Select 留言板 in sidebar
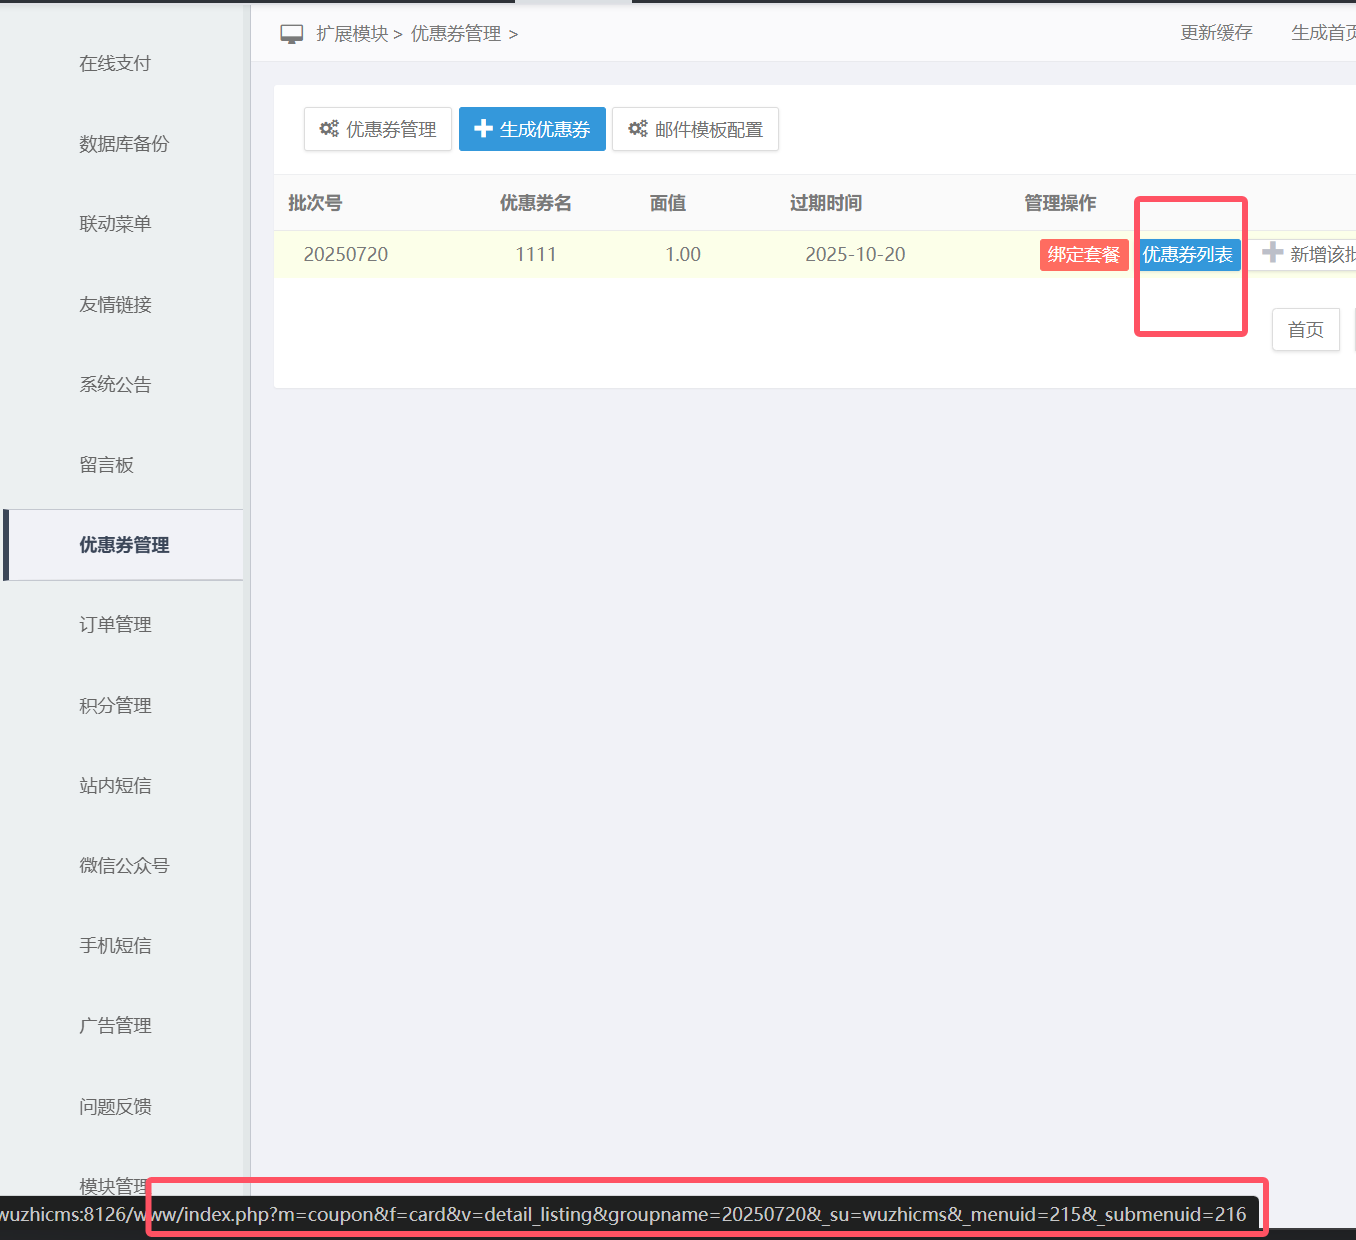 [106, 465]
